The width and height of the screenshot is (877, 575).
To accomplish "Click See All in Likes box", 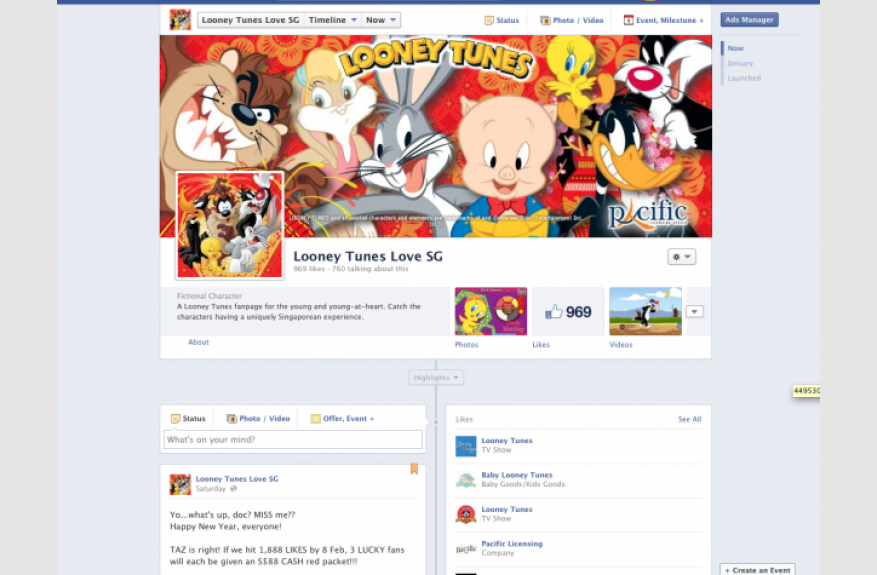I will (689, 419).
